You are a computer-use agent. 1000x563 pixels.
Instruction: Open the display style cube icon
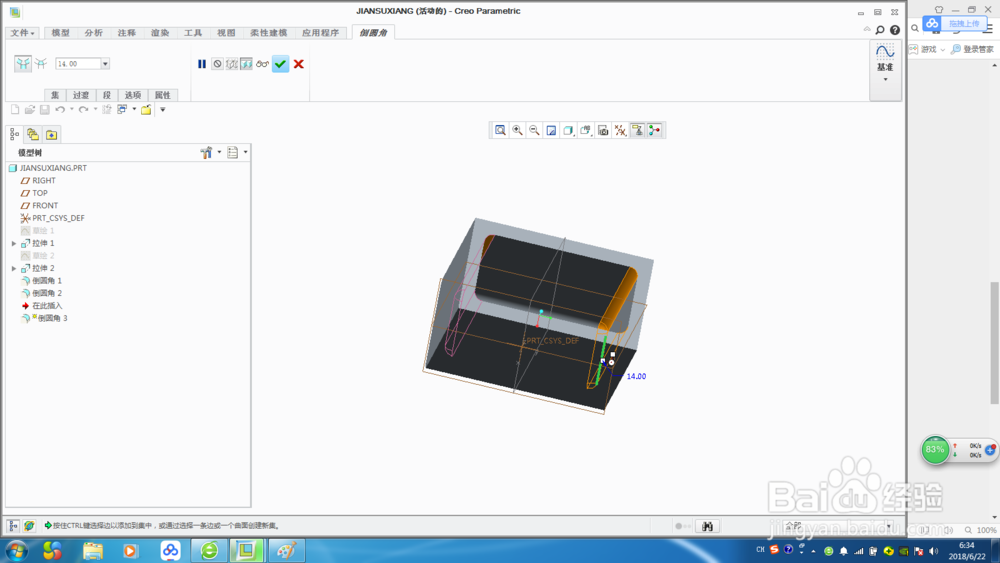pyautogui.click(x=568, y=130)
